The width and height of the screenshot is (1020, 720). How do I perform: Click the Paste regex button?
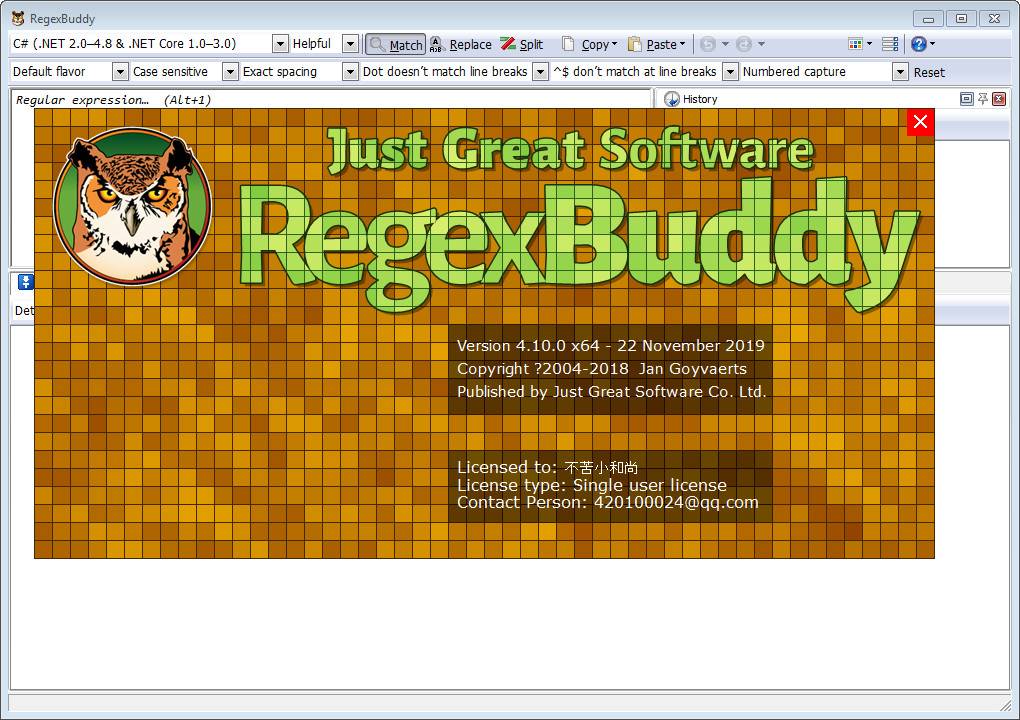tap(651, 44)
